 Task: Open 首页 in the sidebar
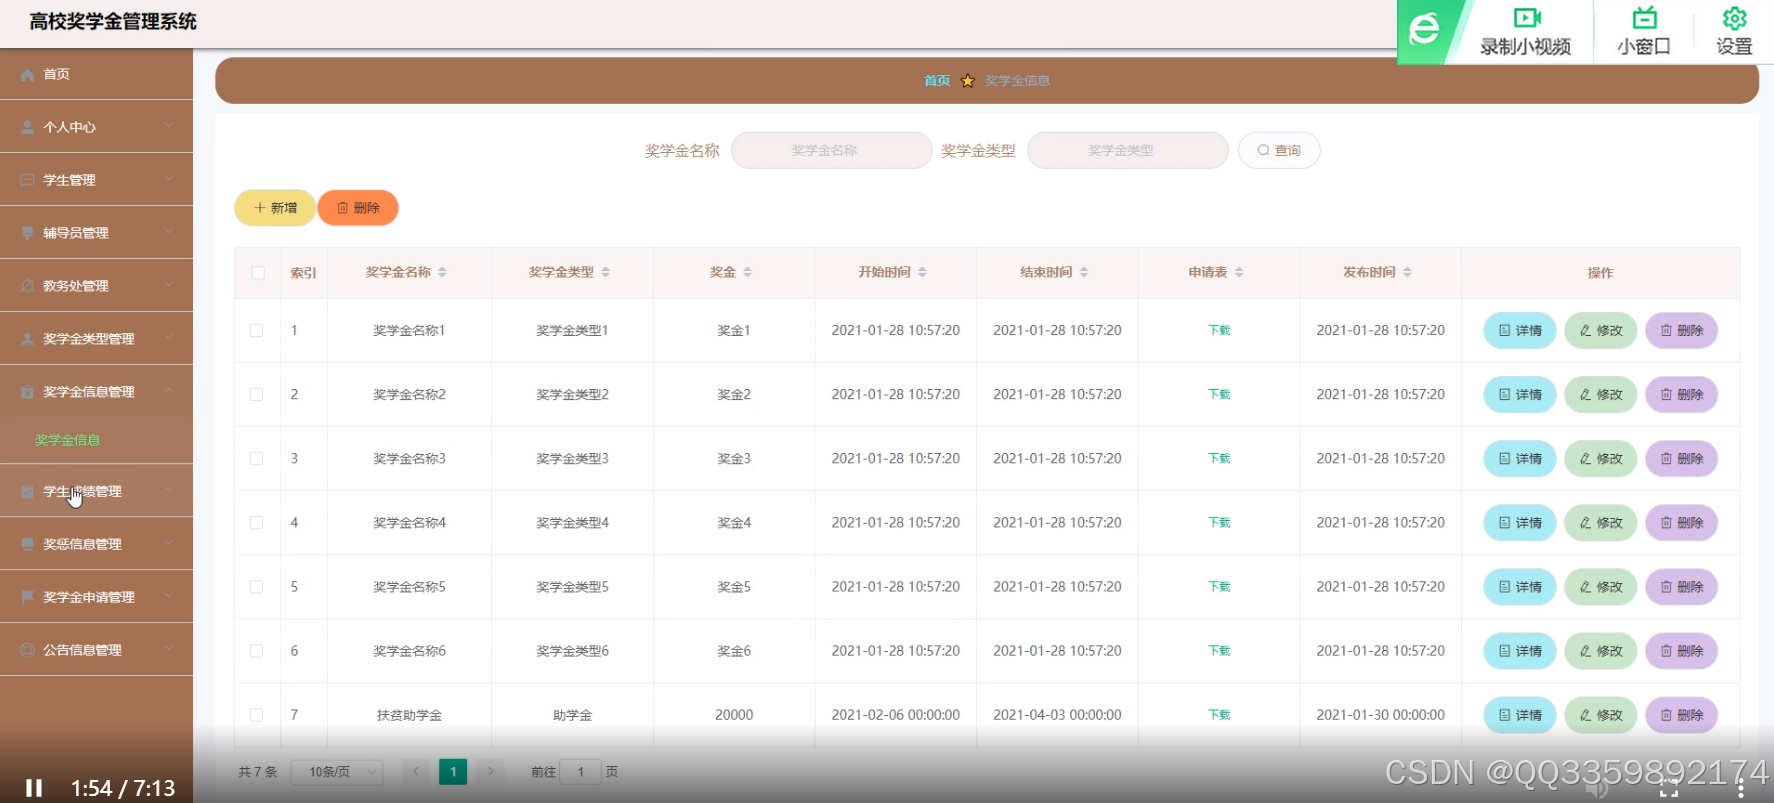point(96,74)
